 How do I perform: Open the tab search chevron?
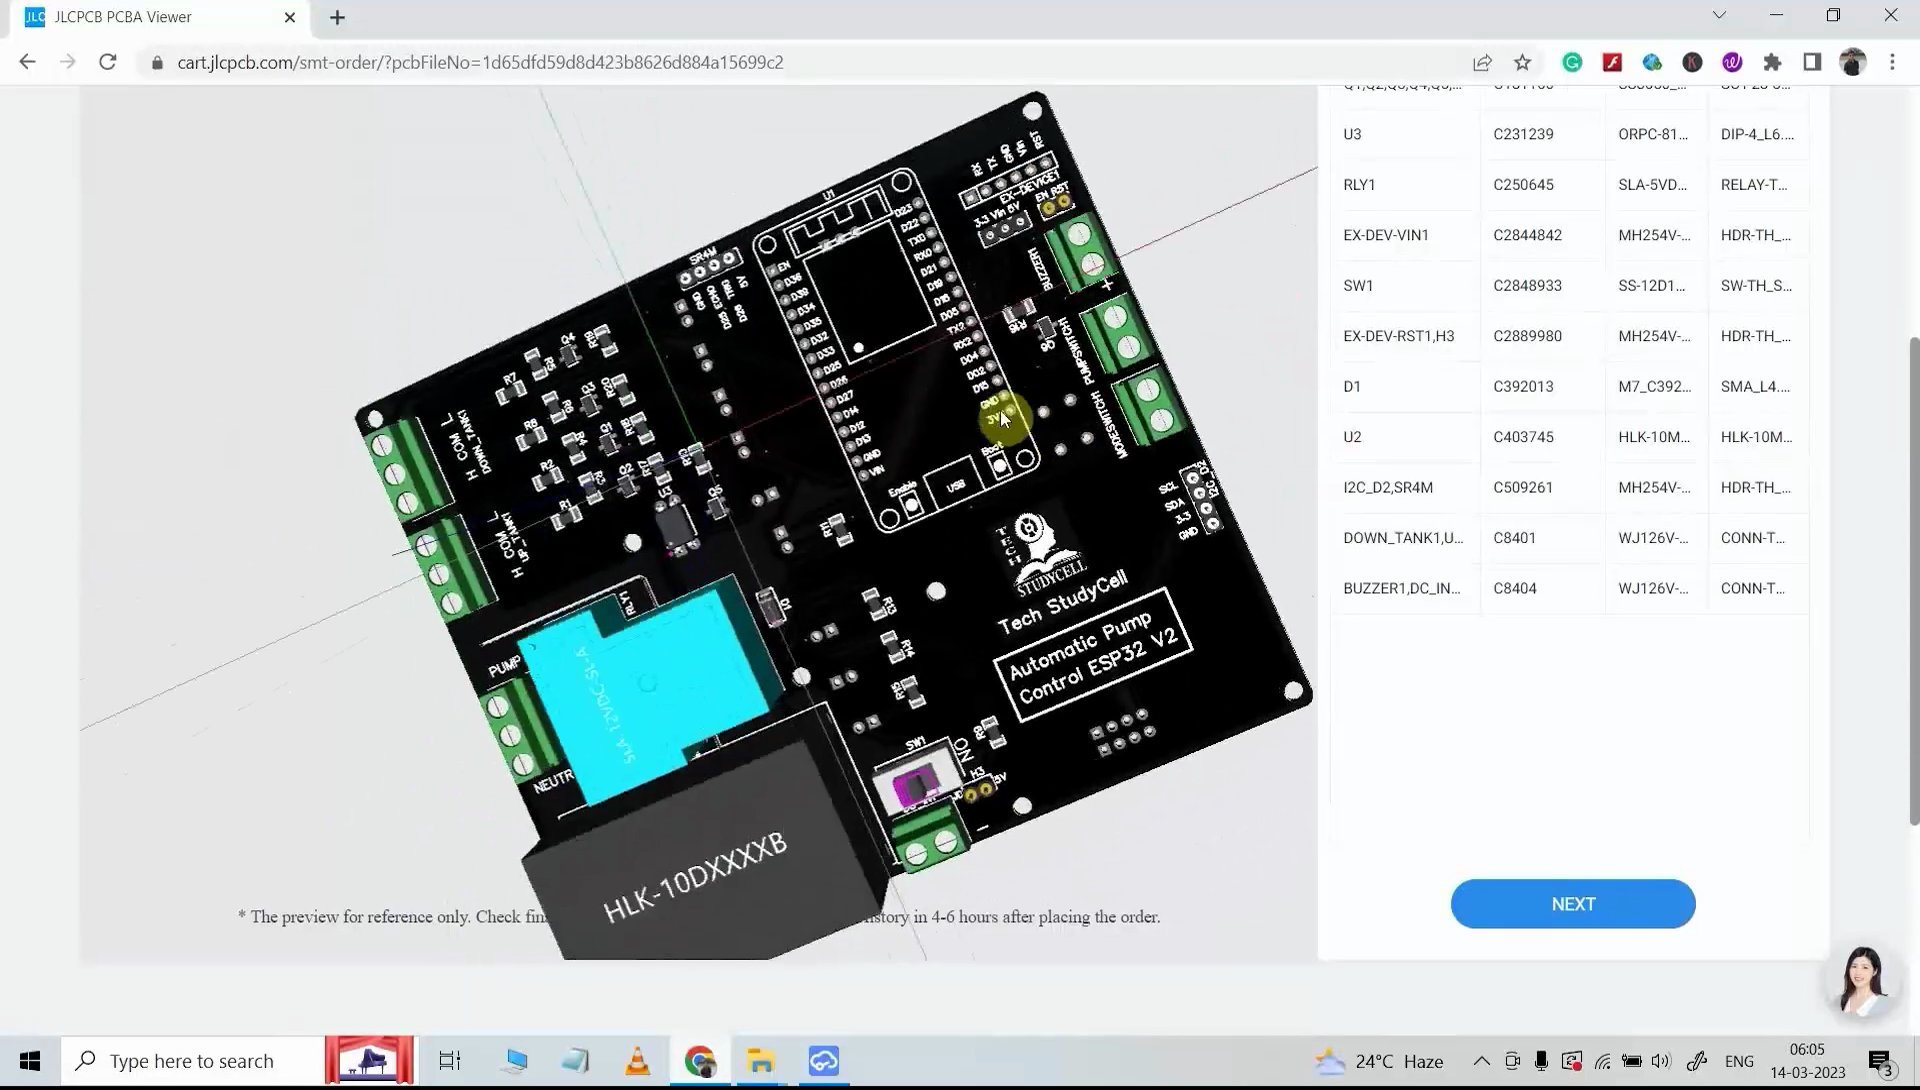click(x=1719, y=15)
